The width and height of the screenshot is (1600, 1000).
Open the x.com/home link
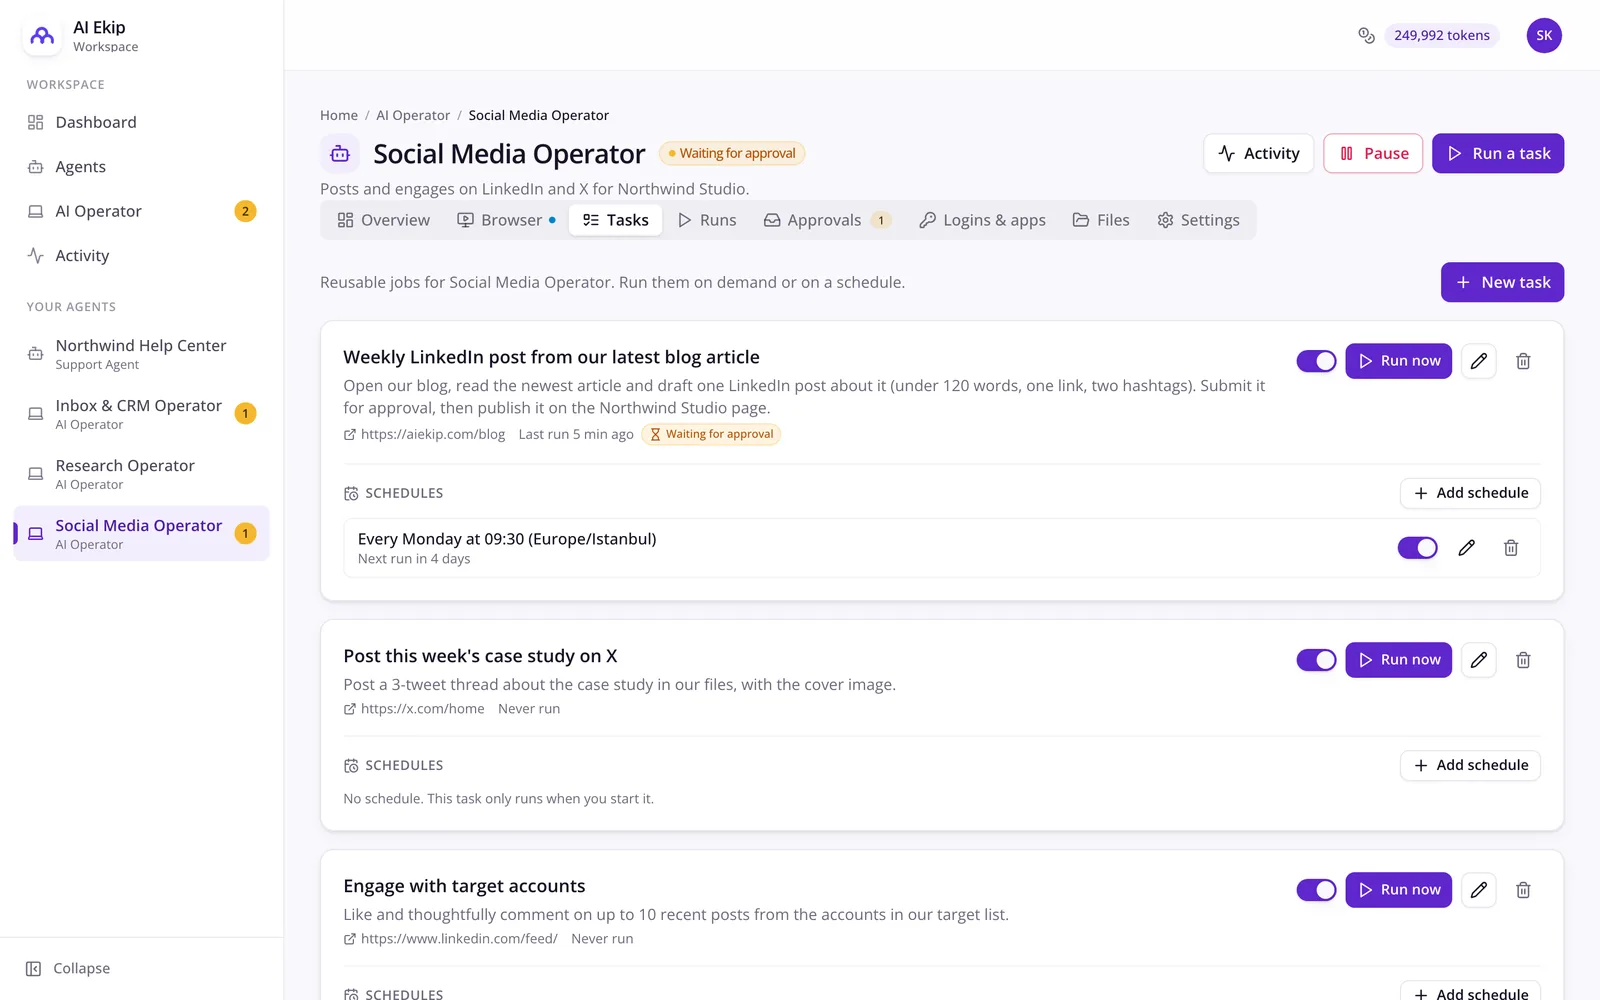pyautogui.click(x=414, y=709)
